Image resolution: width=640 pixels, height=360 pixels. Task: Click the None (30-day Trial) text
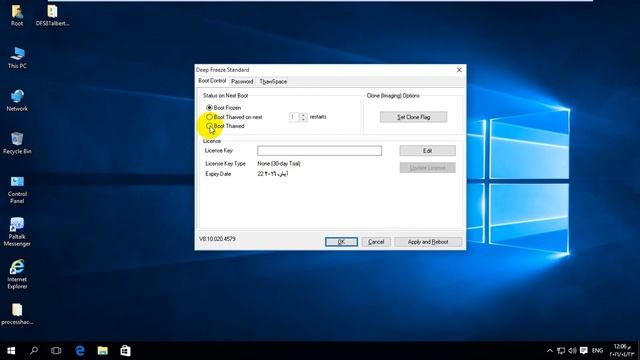279,163
